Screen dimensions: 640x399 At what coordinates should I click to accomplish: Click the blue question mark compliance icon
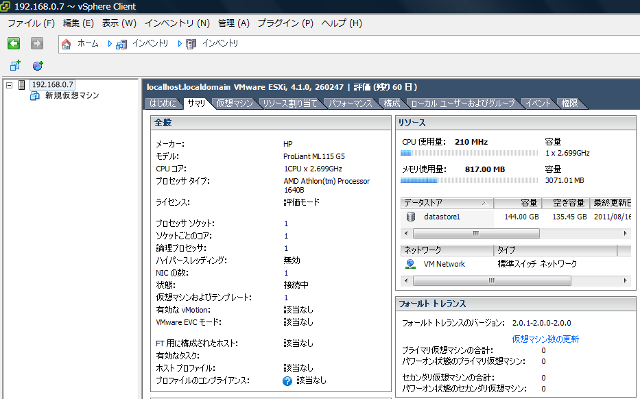(287, 381)
